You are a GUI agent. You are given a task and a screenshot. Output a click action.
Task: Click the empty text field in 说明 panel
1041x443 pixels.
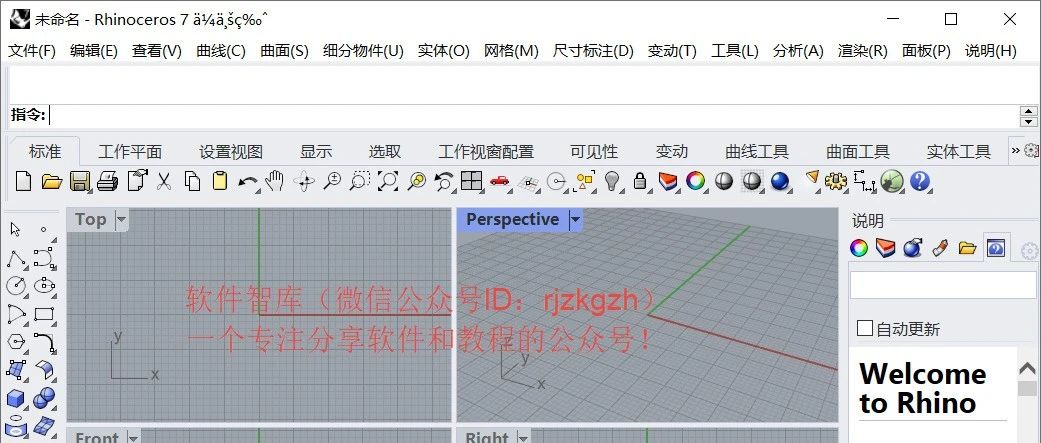943,285
